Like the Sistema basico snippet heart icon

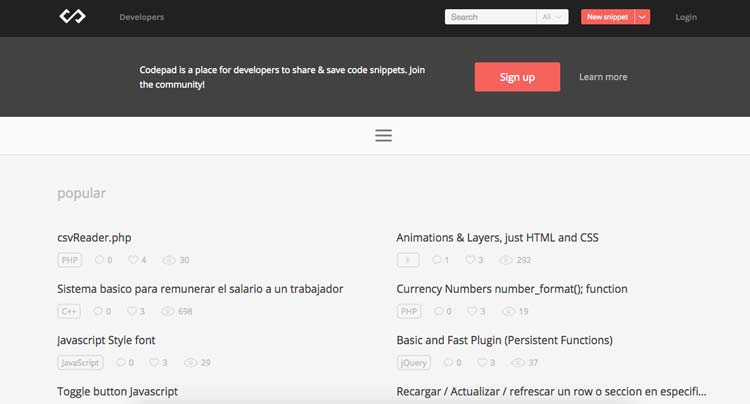coord(132,311)
